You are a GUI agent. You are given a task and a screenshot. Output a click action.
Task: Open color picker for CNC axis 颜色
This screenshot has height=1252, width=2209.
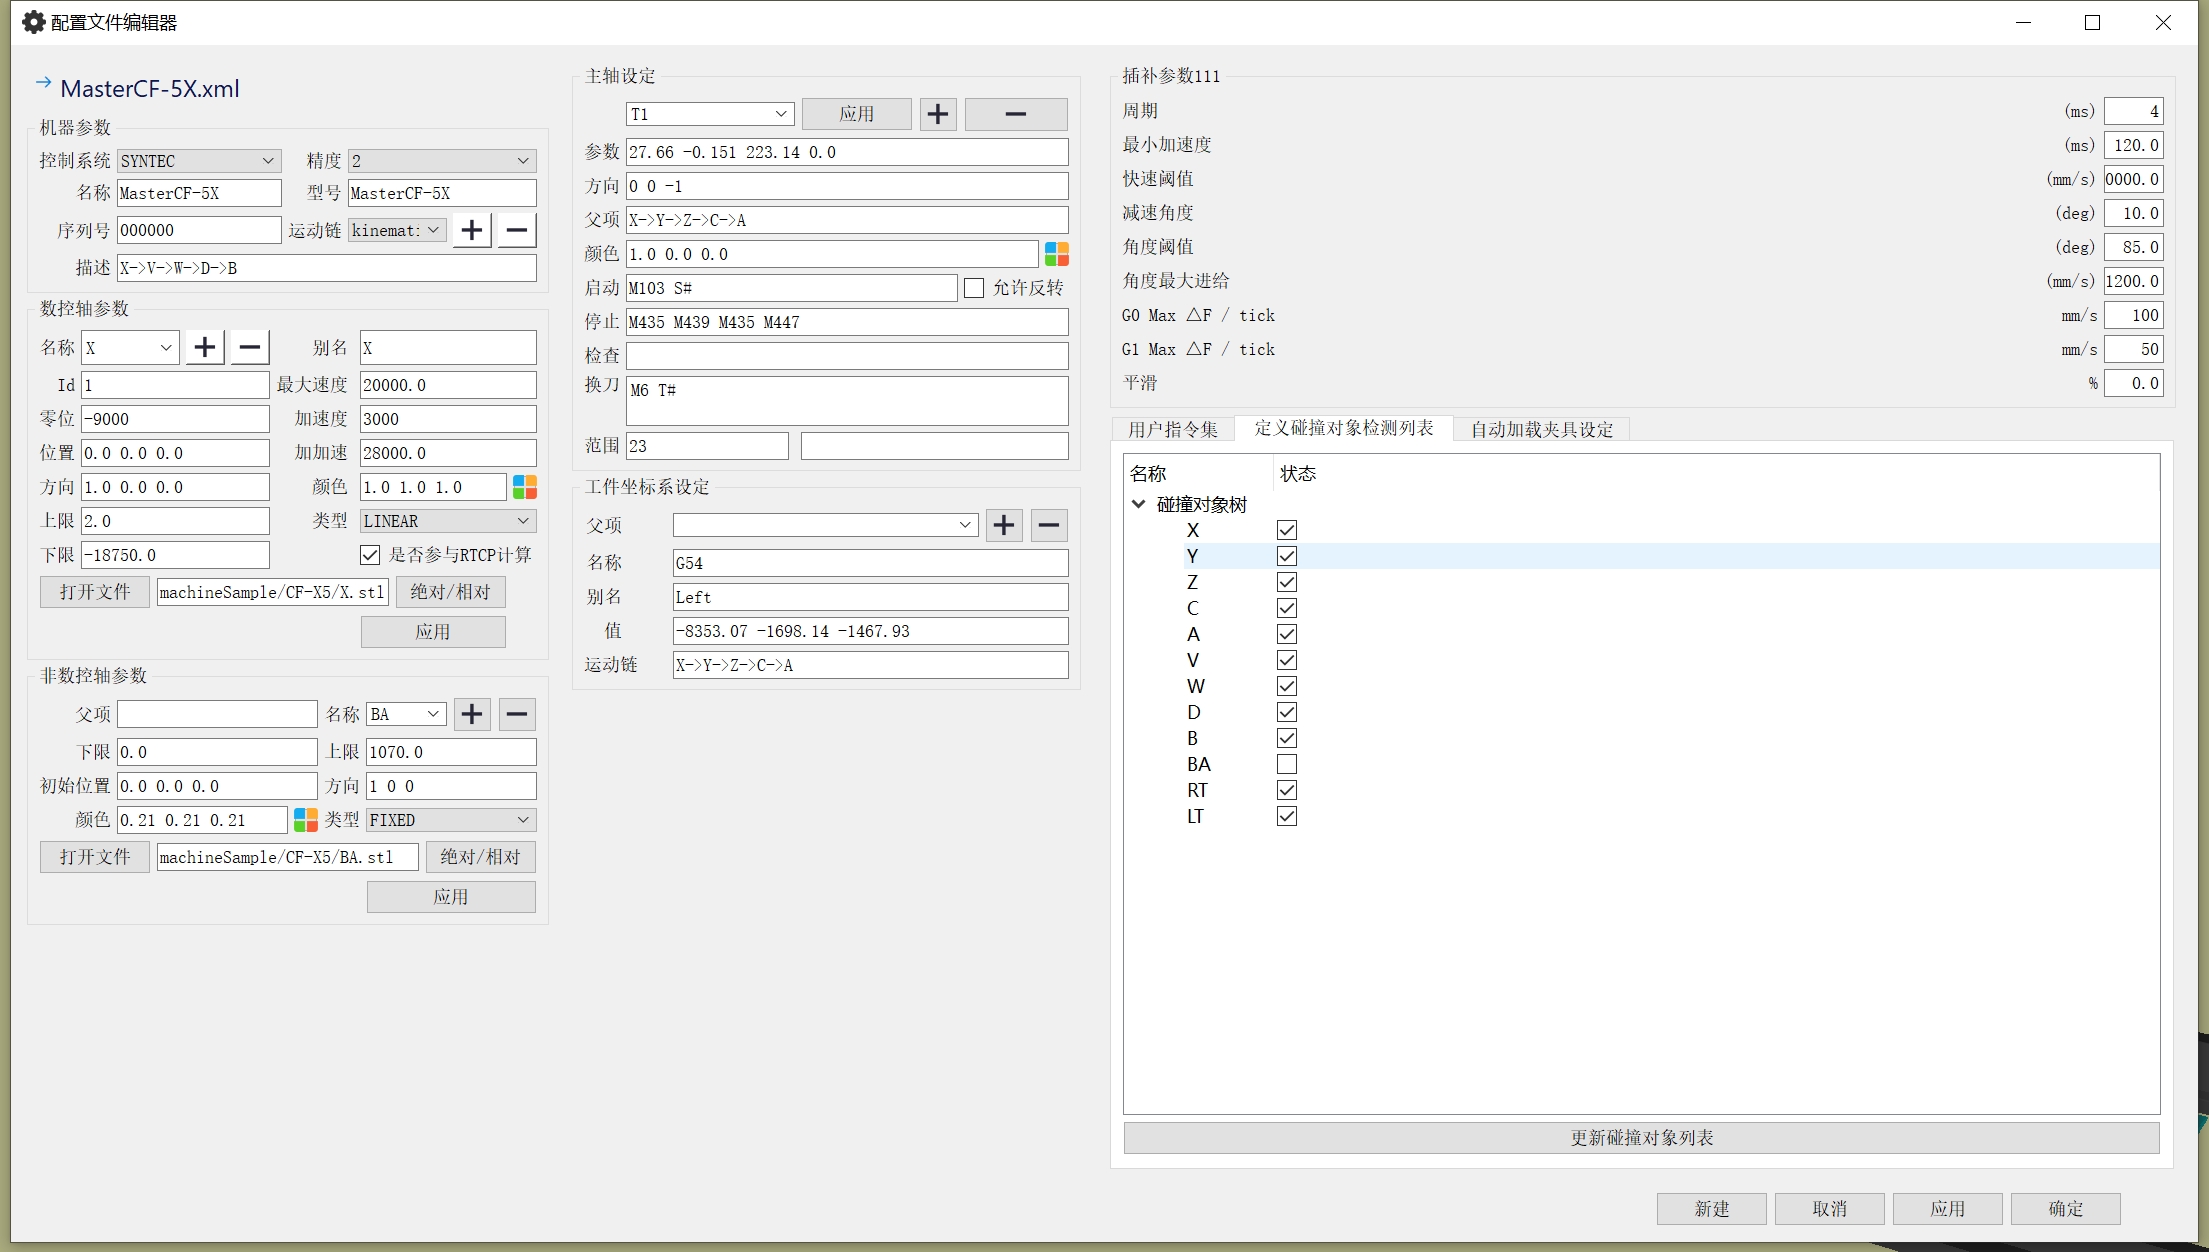pos(525,487)
